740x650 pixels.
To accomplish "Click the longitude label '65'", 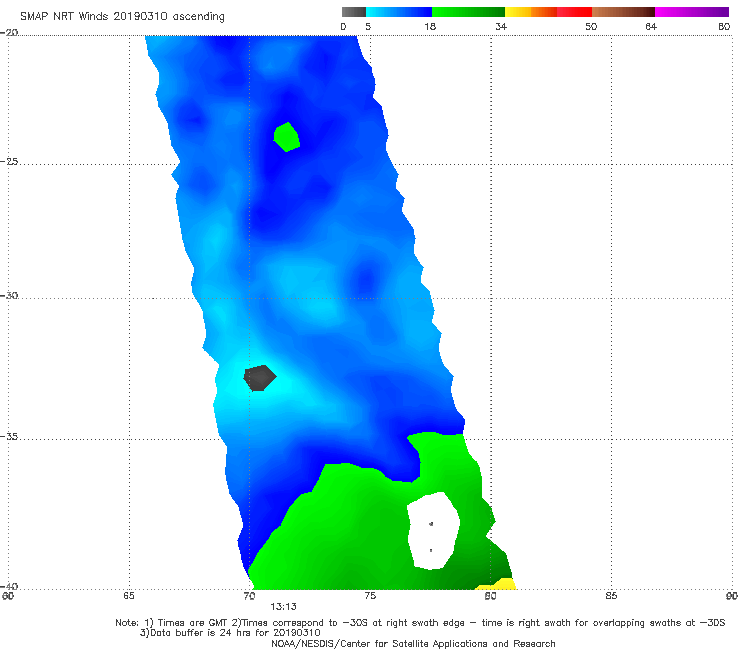I will pyautogui.click(x=129, y=596).
